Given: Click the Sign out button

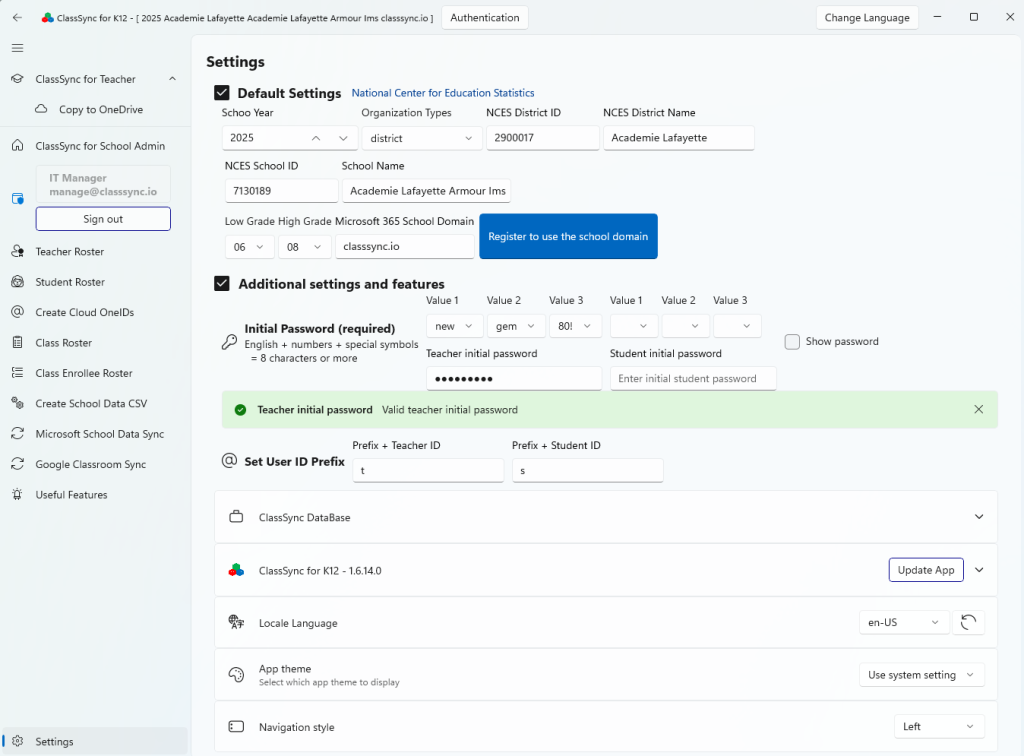Looking at the screenshot, I should point(103,219).
